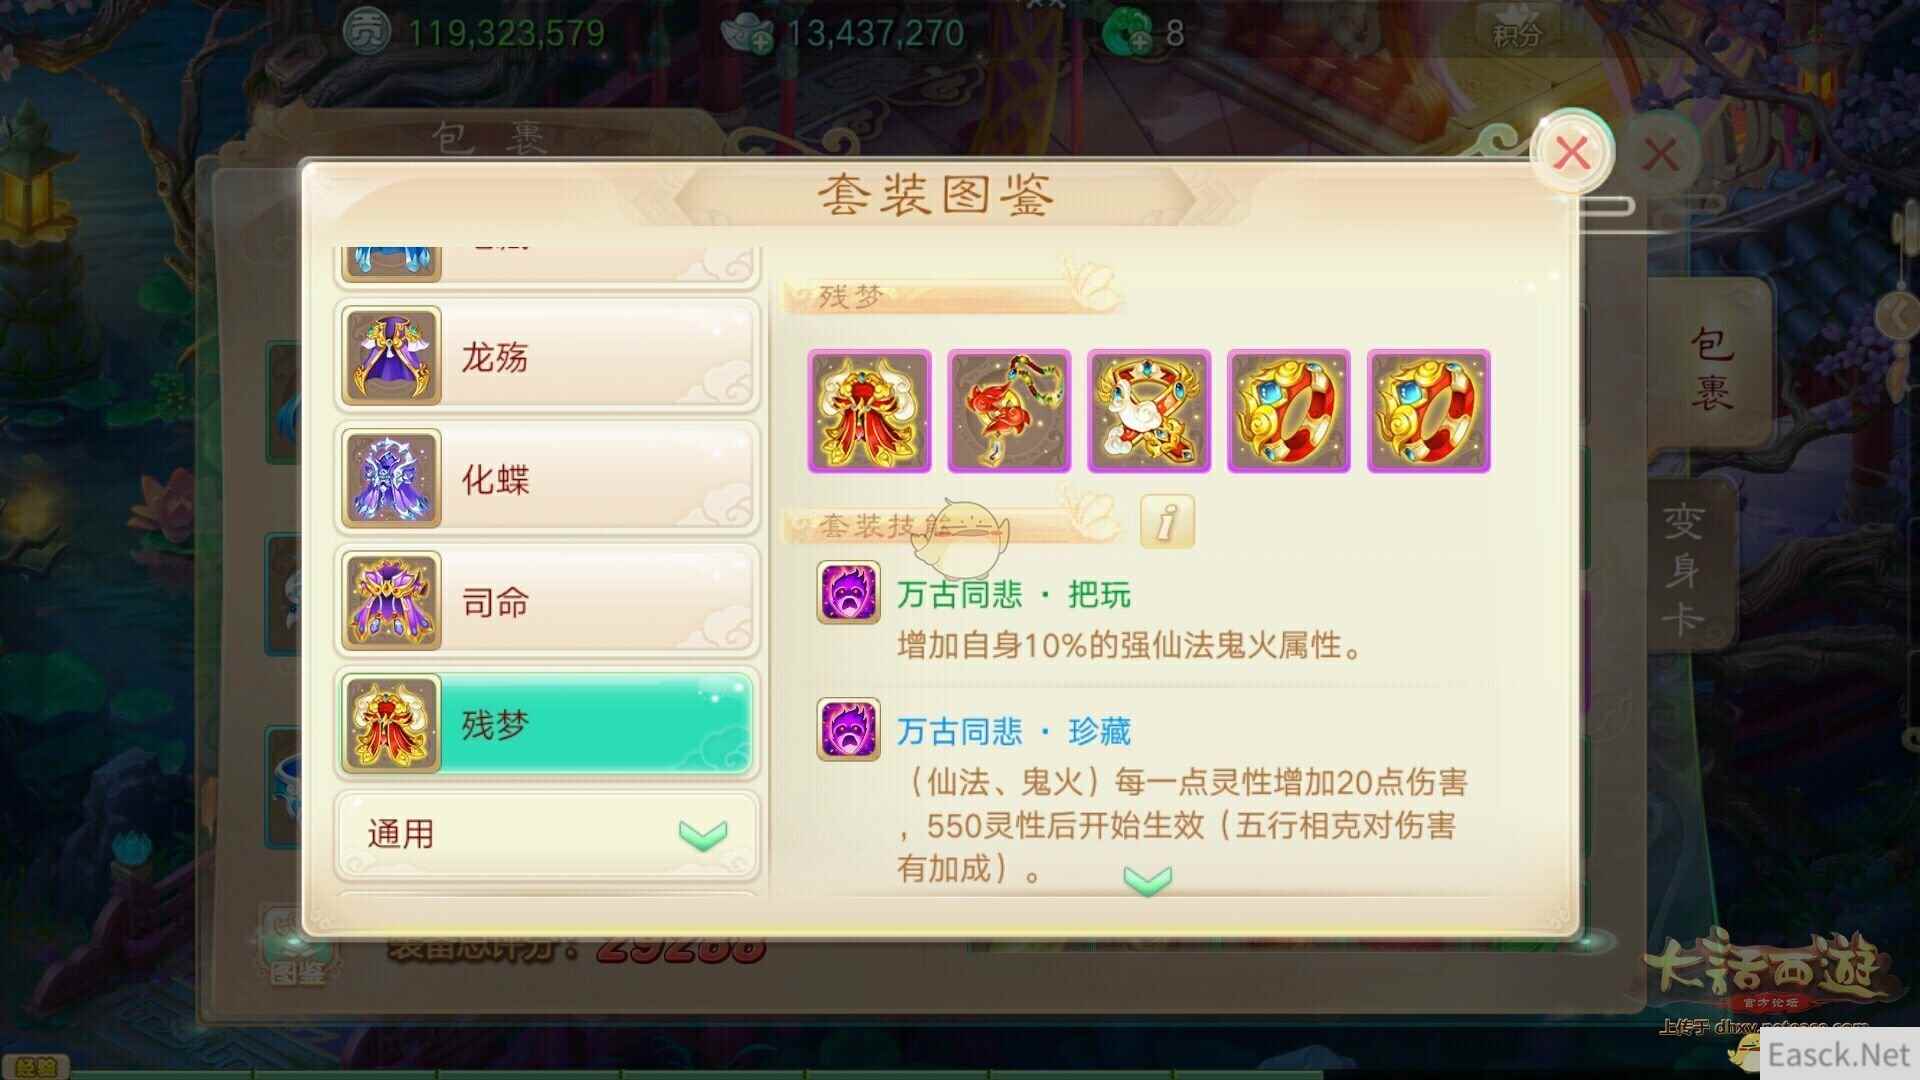
Task: Click the 万古同悲·把玩 skill icon
Action: coord(849,592)
